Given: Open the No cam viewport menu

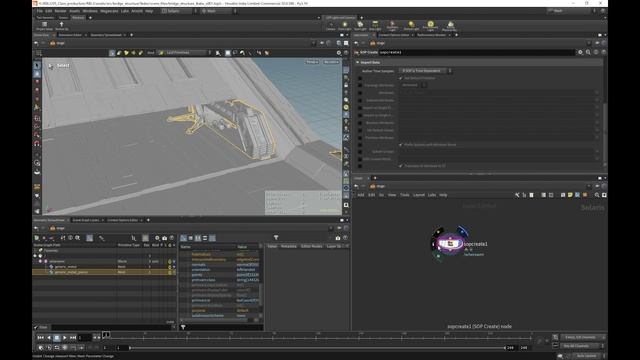Looking at the screenshot, I should point(331,62).
